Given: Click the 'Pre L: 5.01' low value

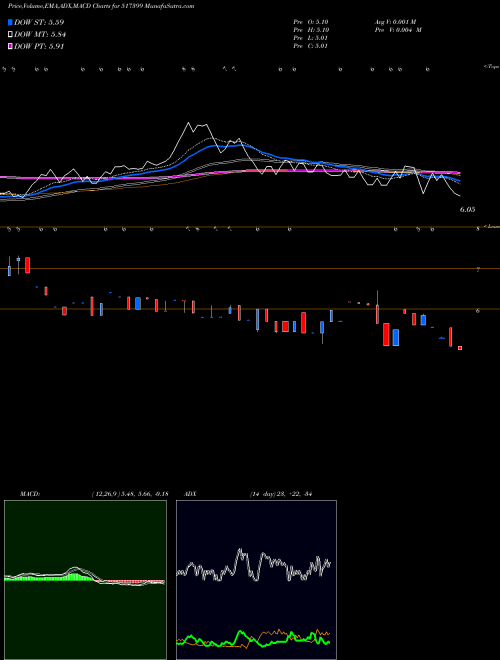Looking at the screenshot, I should point(311,38).
